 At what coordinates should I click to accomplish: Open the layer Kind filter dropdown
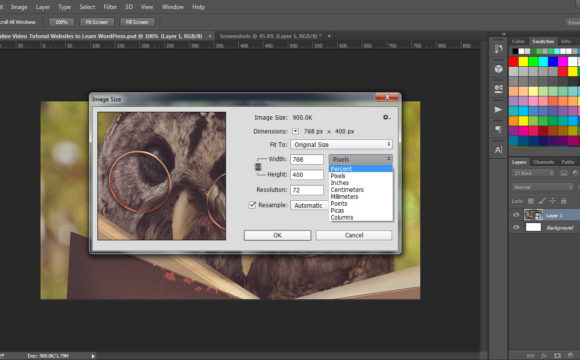coord(533,173)
